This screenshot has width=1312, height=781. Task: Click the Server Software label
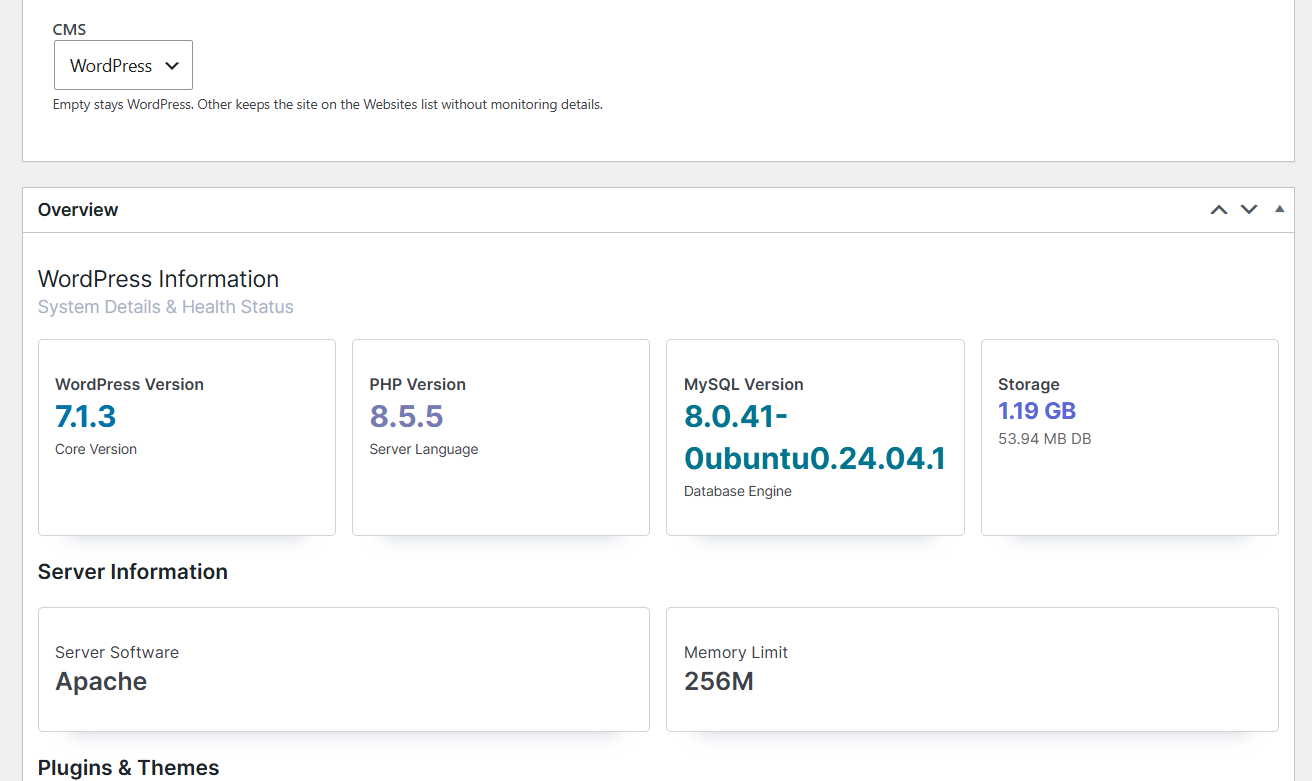tap(117, 652)
